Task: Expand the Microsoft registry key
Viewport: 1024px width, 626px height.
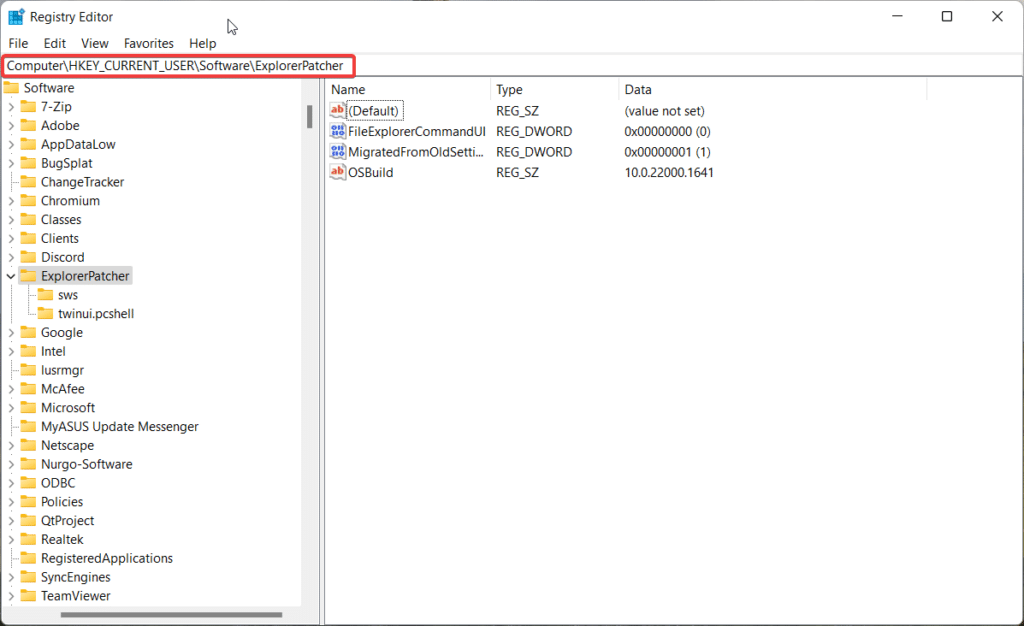Action: tap(12, 407)
